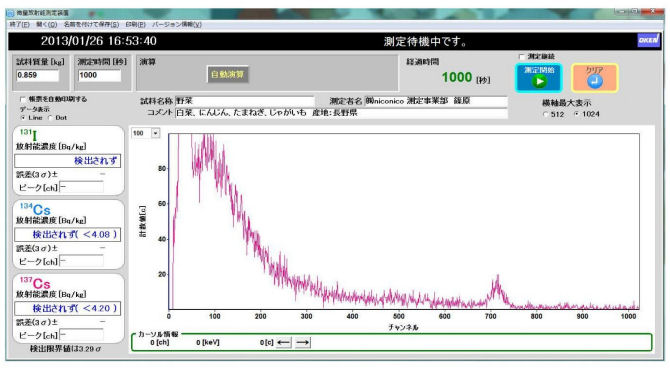
Task: Set horizontal axis maximum to 1024
Action: (576, 114)
